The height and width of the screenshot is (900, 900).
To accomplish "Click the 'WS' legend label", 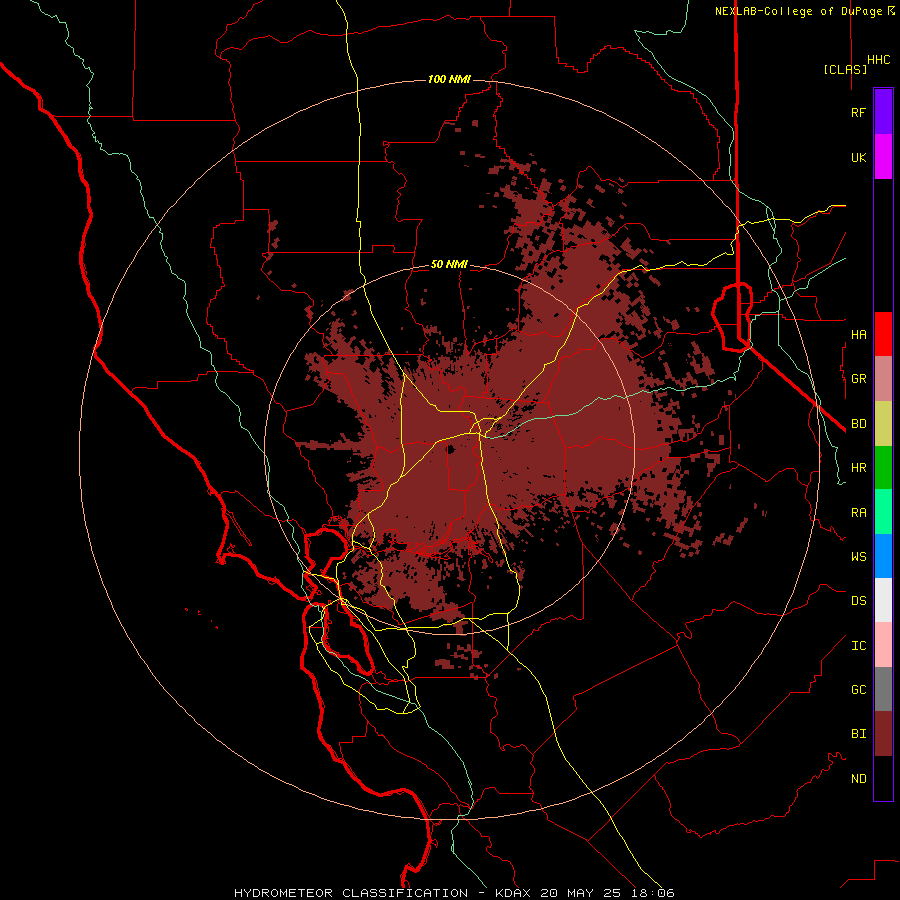I will point(858,557).
